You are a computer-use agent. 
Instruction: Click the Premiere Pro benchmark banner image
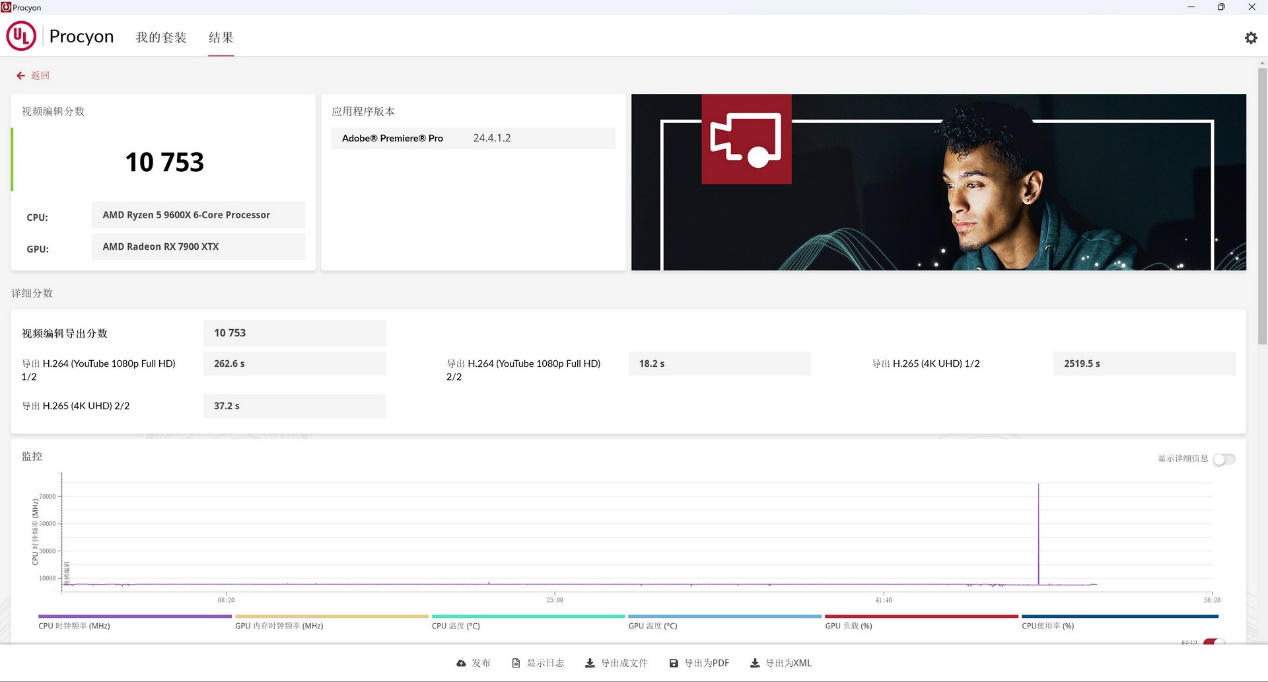point(938,182)
